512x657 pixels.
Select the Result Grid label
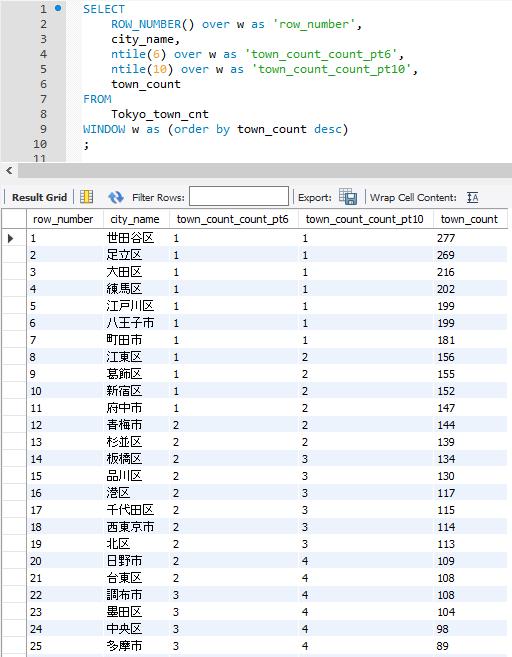(x=39, y=197)
